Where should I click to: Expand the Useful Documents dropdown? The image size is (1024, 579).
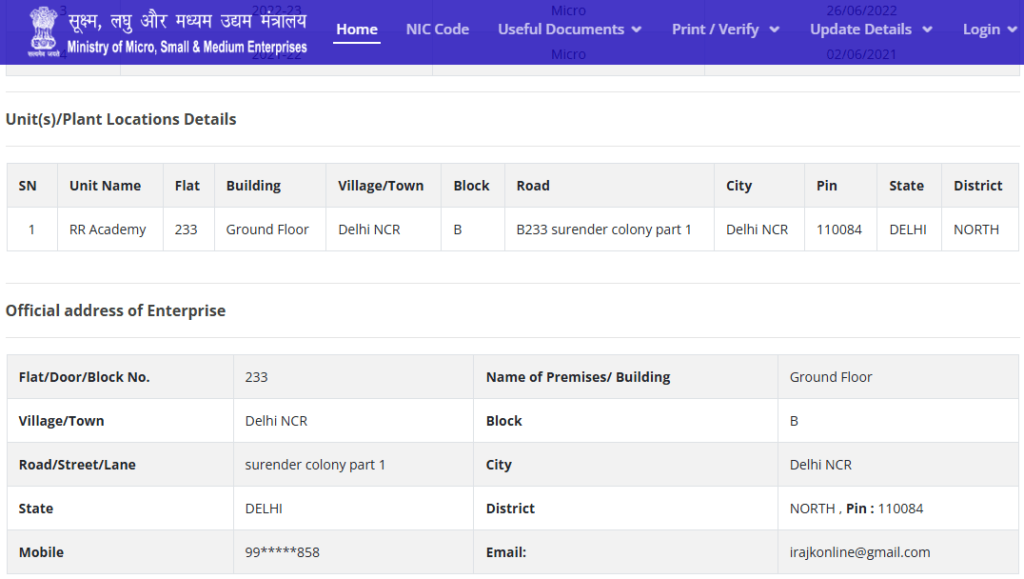point(570,29)
